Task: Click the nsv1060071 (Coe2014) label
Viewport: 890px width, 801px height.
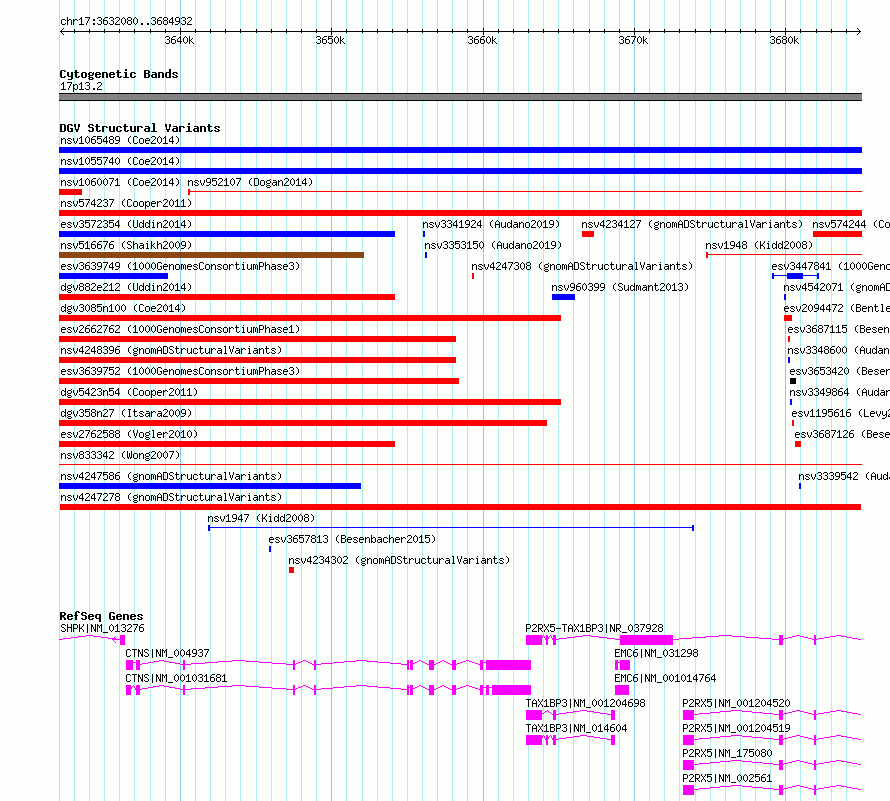Action: 120,182
